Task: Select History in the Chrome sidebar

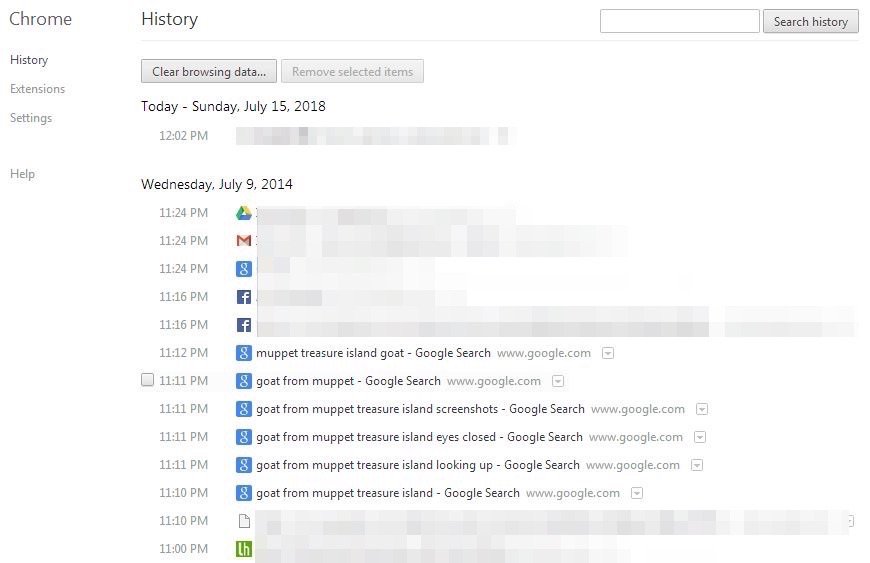Action: point(29,60)
